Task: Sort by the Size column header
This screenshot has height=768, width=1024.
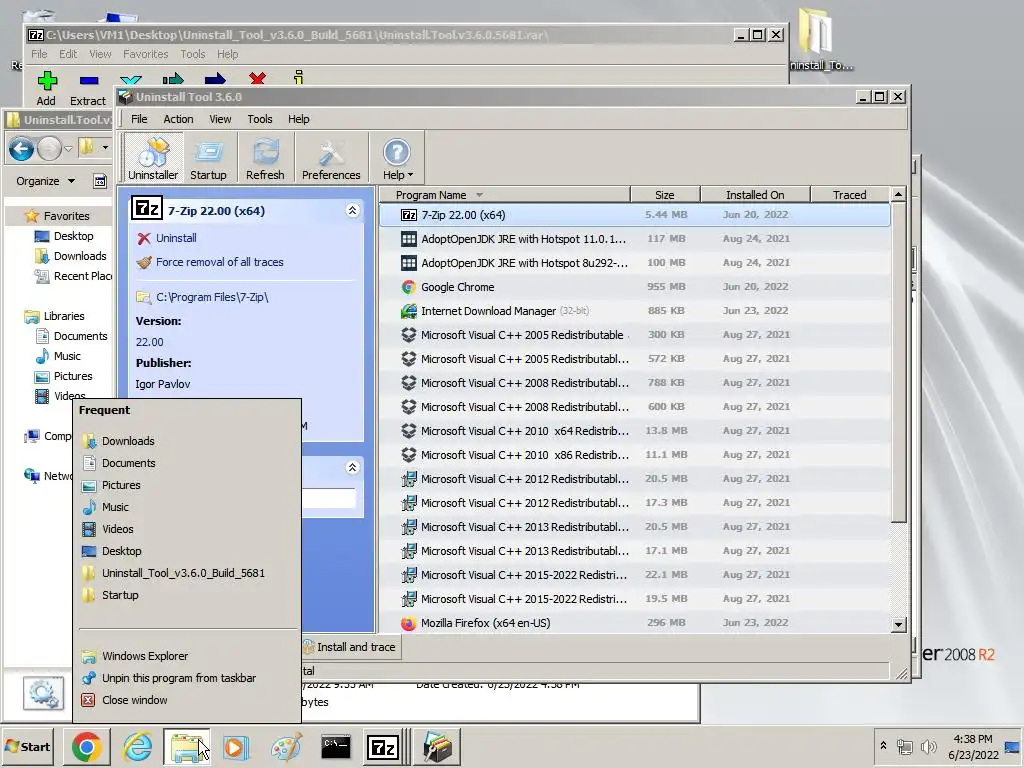Action: point(665,195)
